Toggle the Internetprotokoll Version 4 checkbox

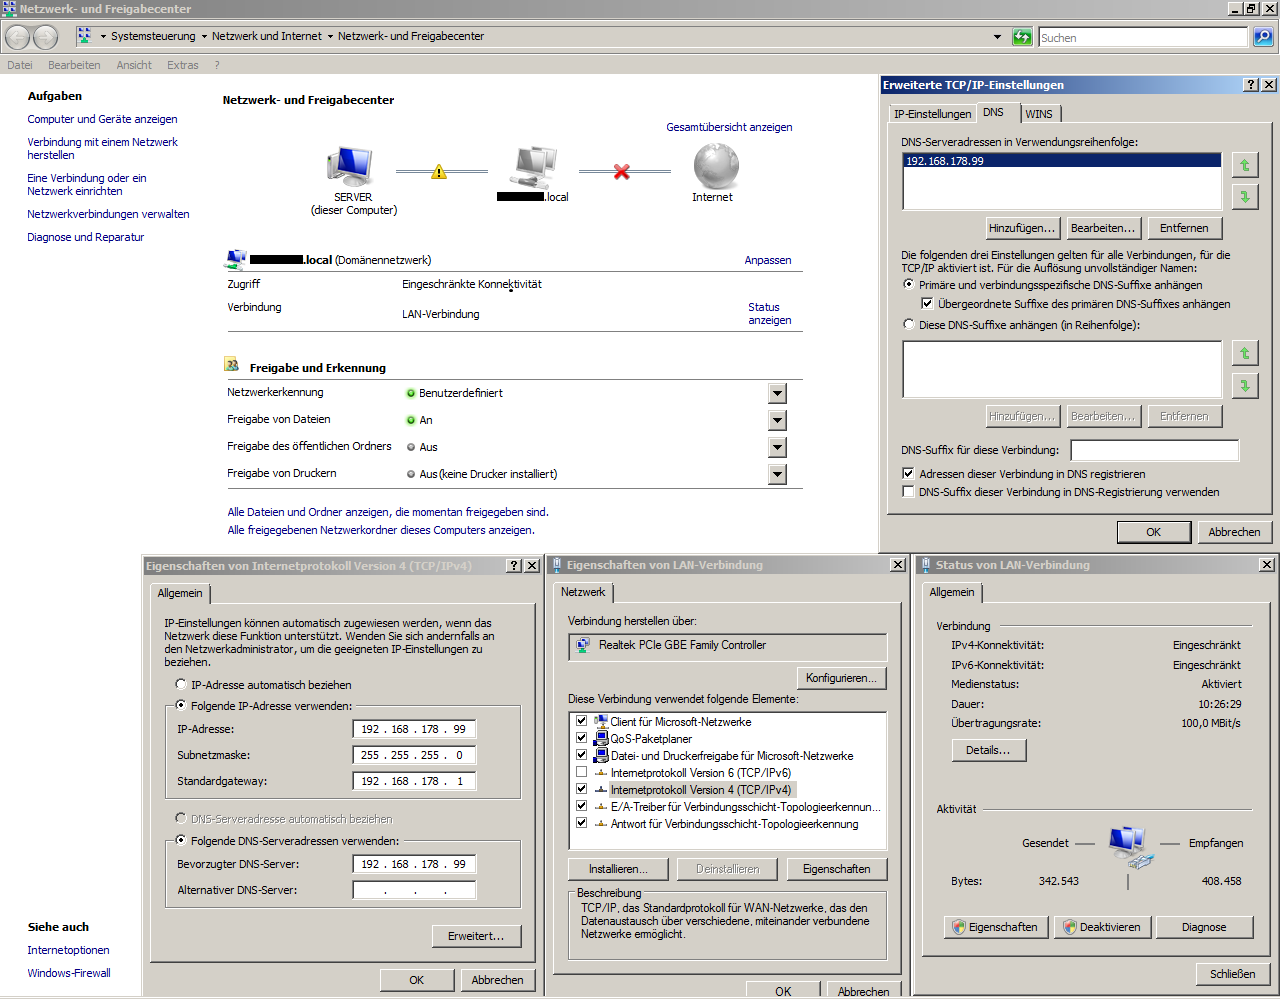pyautogui.click(x=581, y=789)
